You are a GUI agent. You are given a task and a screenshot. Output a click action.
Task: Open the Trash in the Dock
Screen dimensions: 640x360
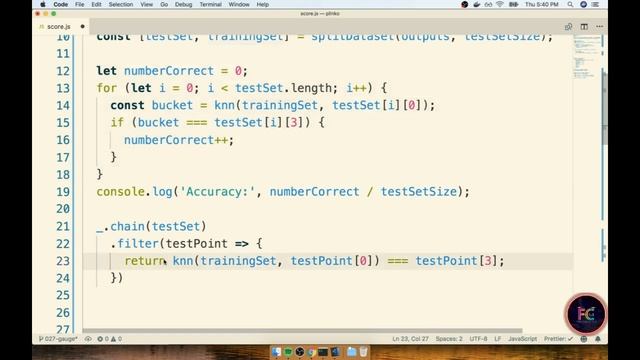363,351
